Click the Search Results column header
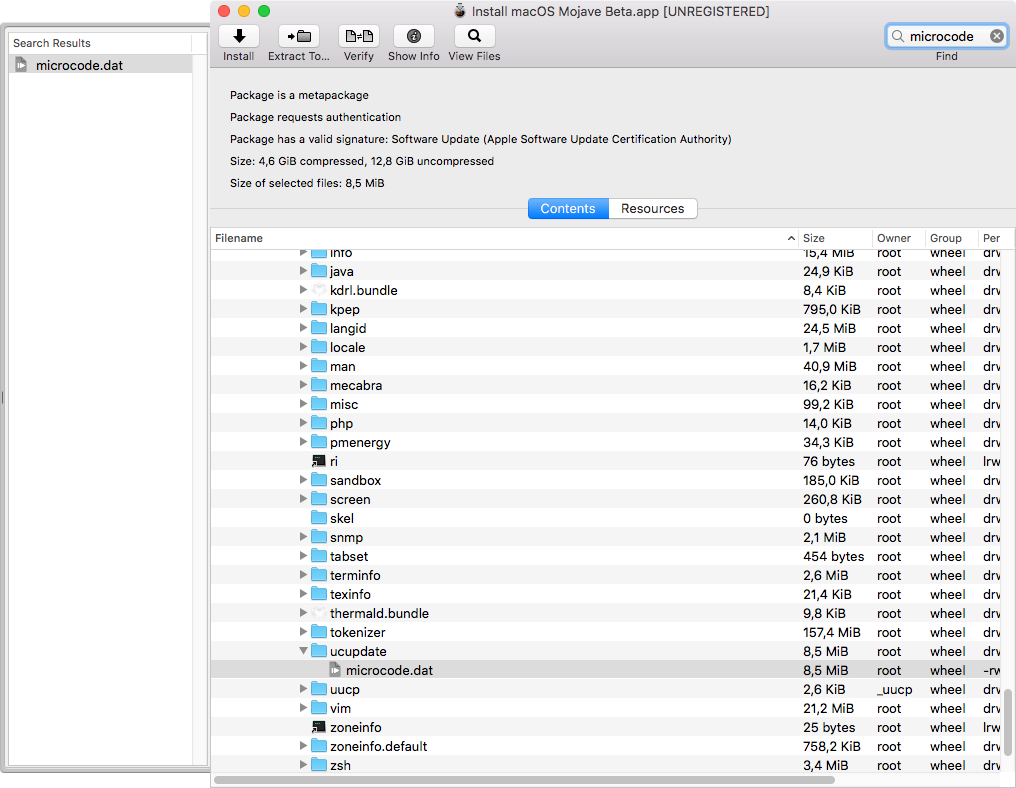1016x788 pixels. coord(100,43)
